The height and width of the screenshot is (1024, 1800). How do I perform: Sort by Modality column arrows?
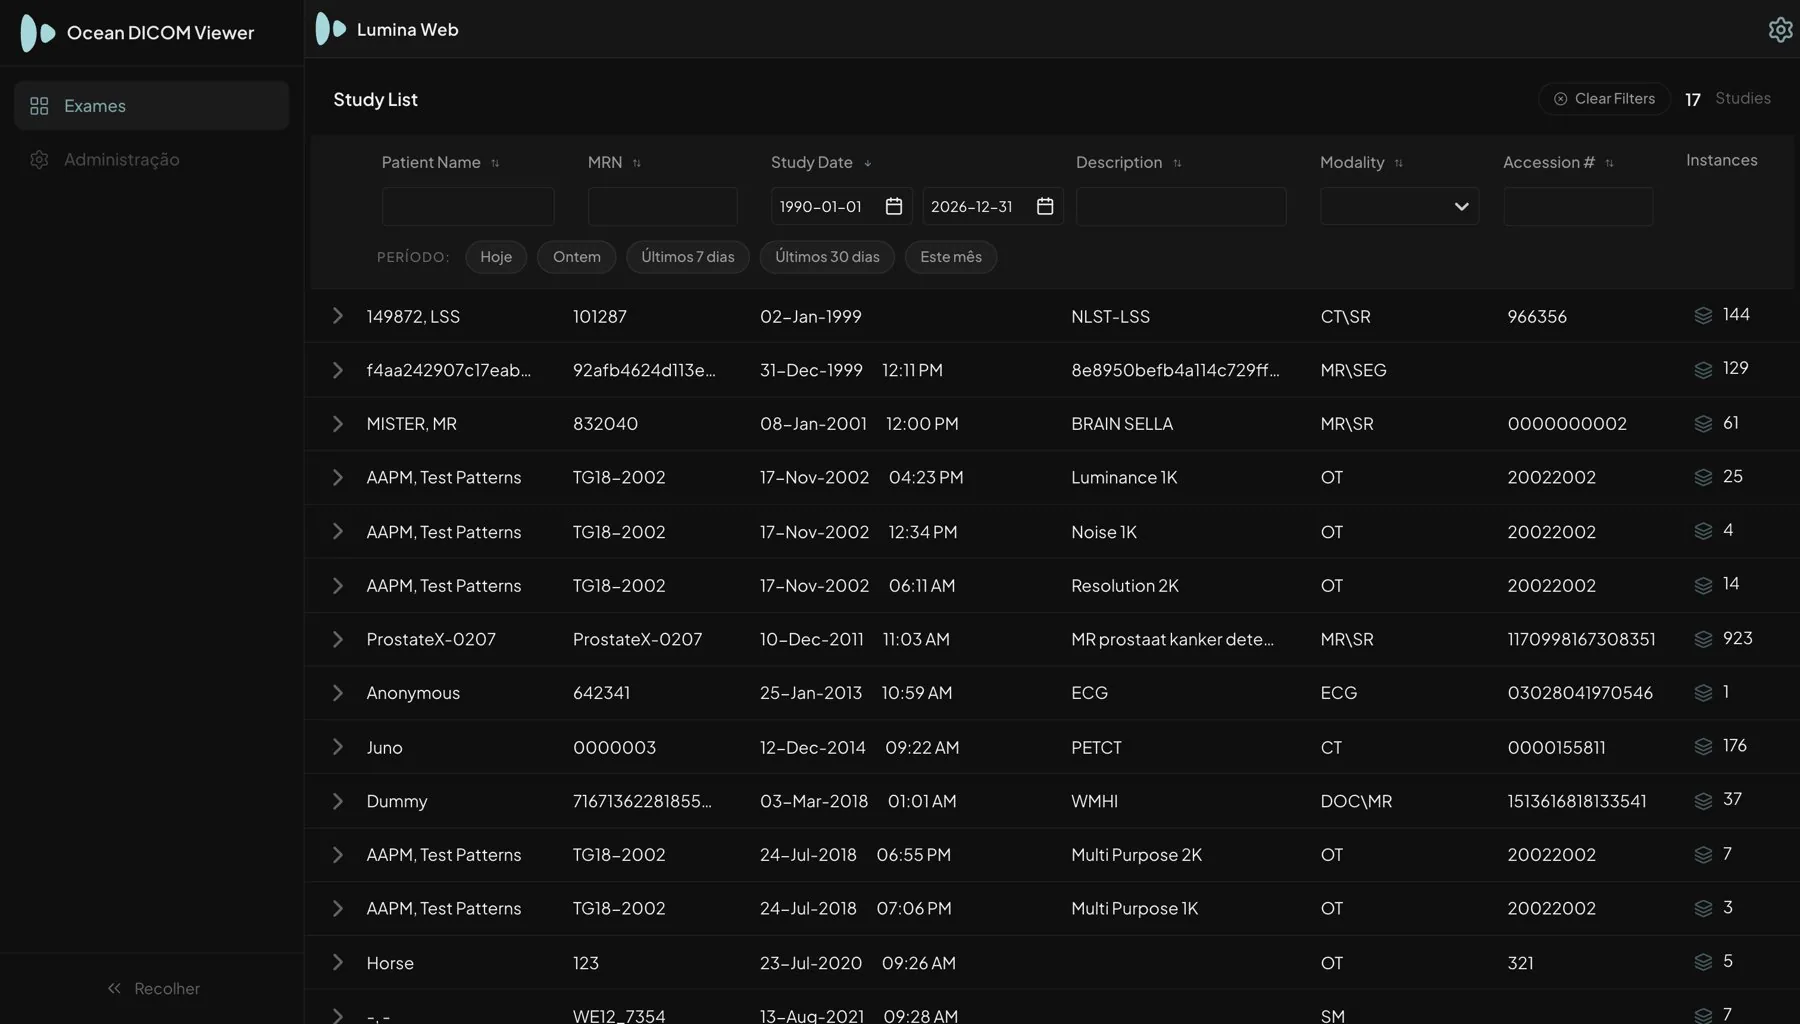[x=1399, y=163]
